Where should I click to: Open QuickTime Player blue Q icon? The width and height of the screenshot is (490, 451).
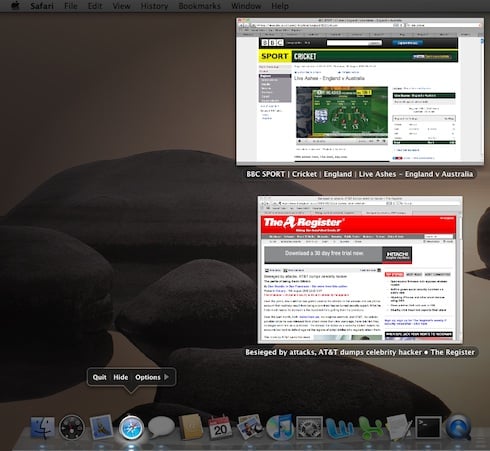click(x=458, y=427)
